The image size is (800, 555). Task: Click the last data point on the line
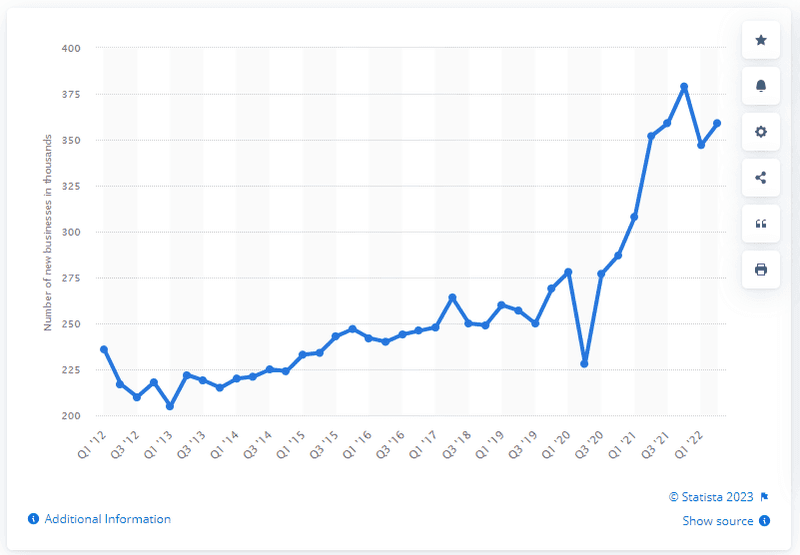coord(717,123)
